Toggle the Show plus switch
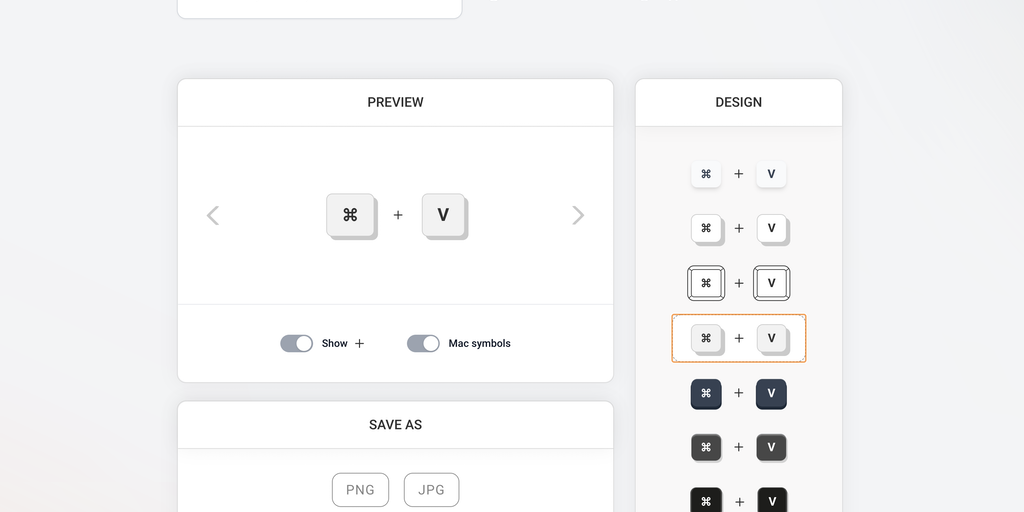The image size is (1024, 512). coord(296,343)
